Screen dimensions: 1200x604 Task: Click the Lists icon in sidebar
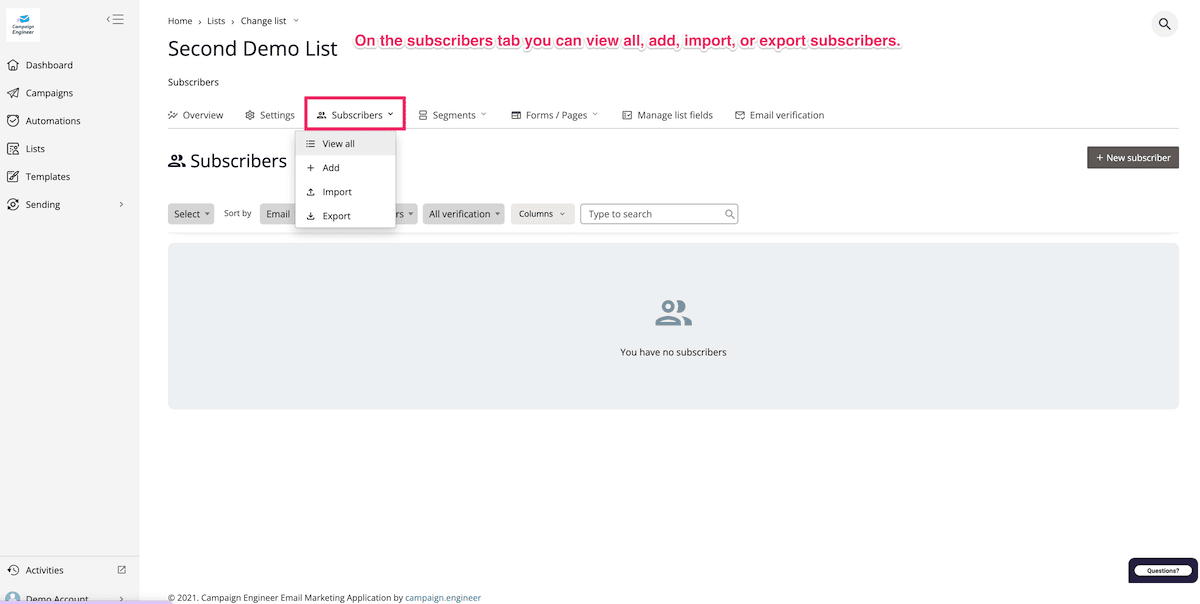(x=13, y=149)
